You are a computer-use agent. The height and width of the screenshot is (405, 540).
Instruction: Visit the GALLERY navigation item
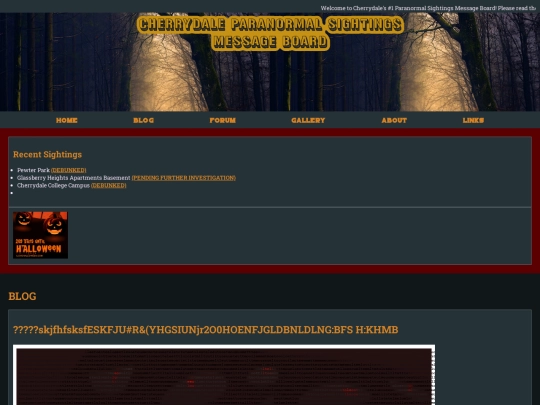point(308,120)
